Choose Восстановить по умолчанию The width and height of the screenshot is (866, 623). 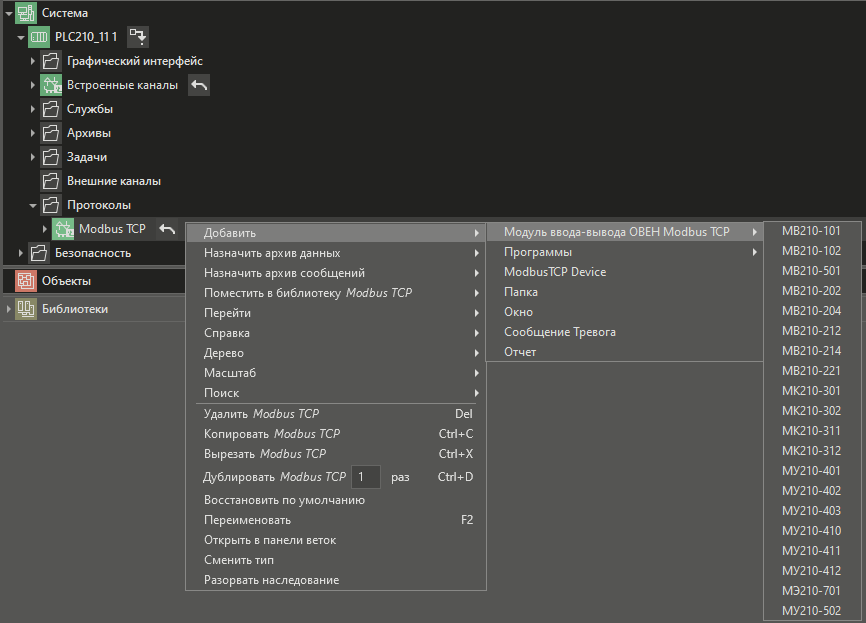[x=336, y=500]
